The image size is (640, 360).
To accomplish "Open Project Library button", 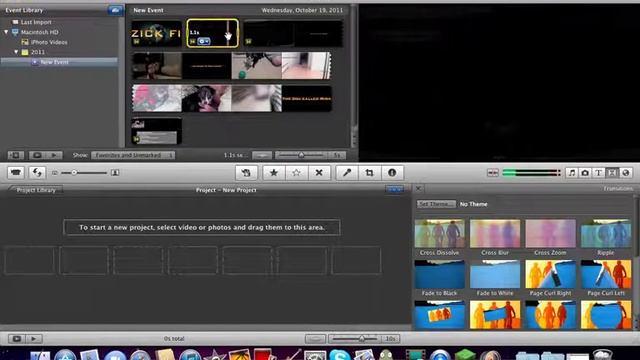I will pos(36,190).
